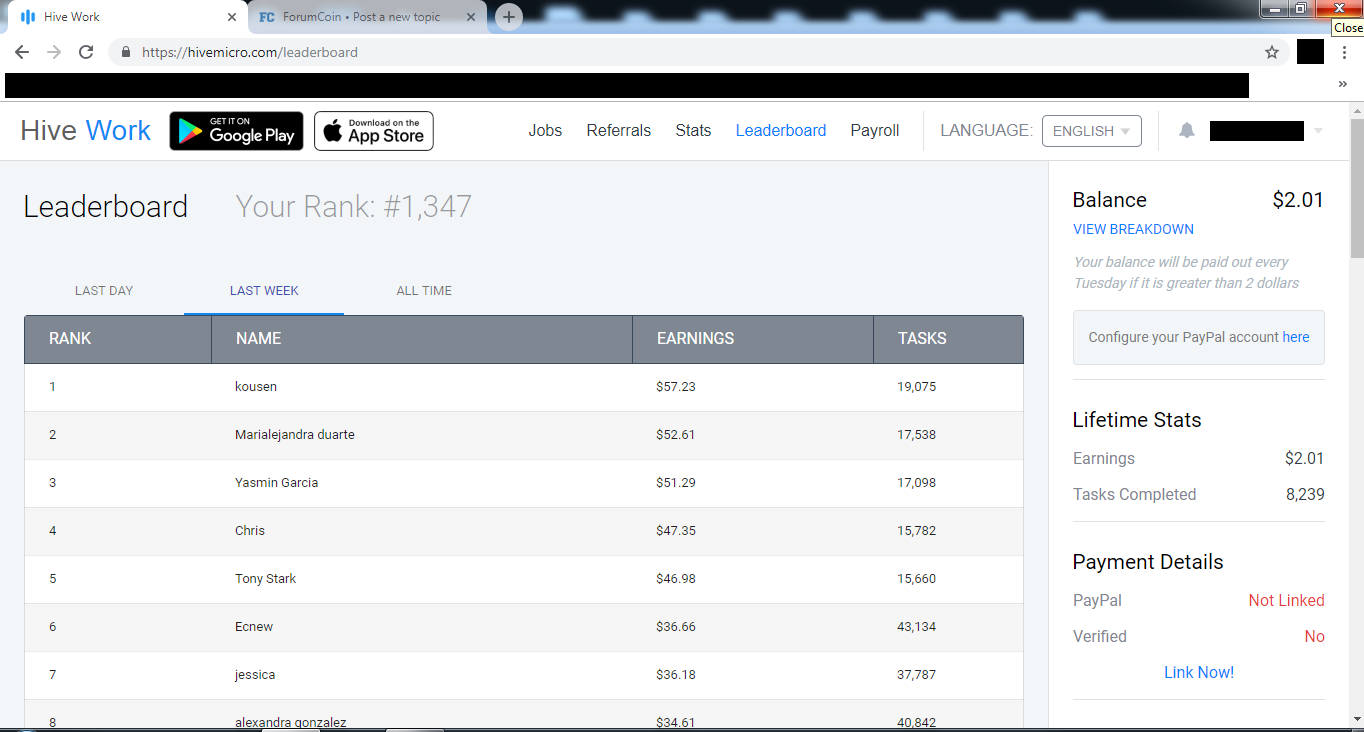Screen dimensions: 1364x732
Task: Click the lock icon in address bar
Action: pos(126,52)
